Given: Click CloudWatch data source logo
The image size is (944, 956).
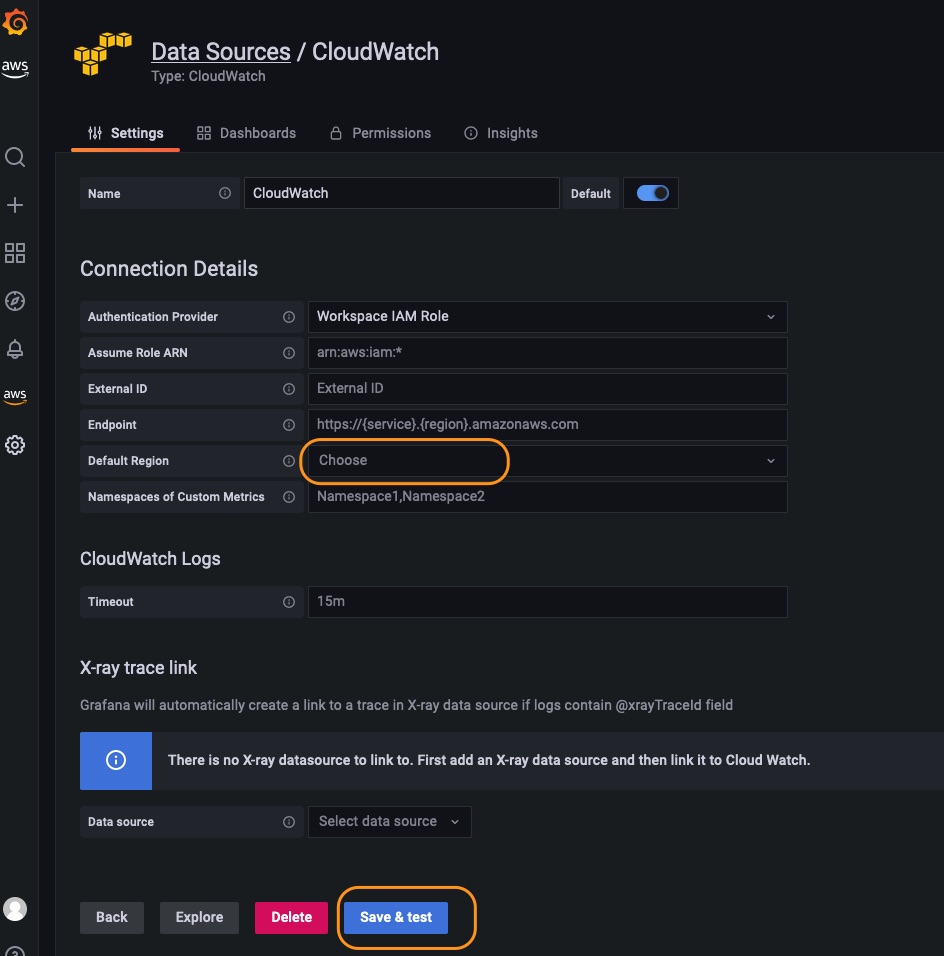Looking at the screenshot, I should point(102,54).
